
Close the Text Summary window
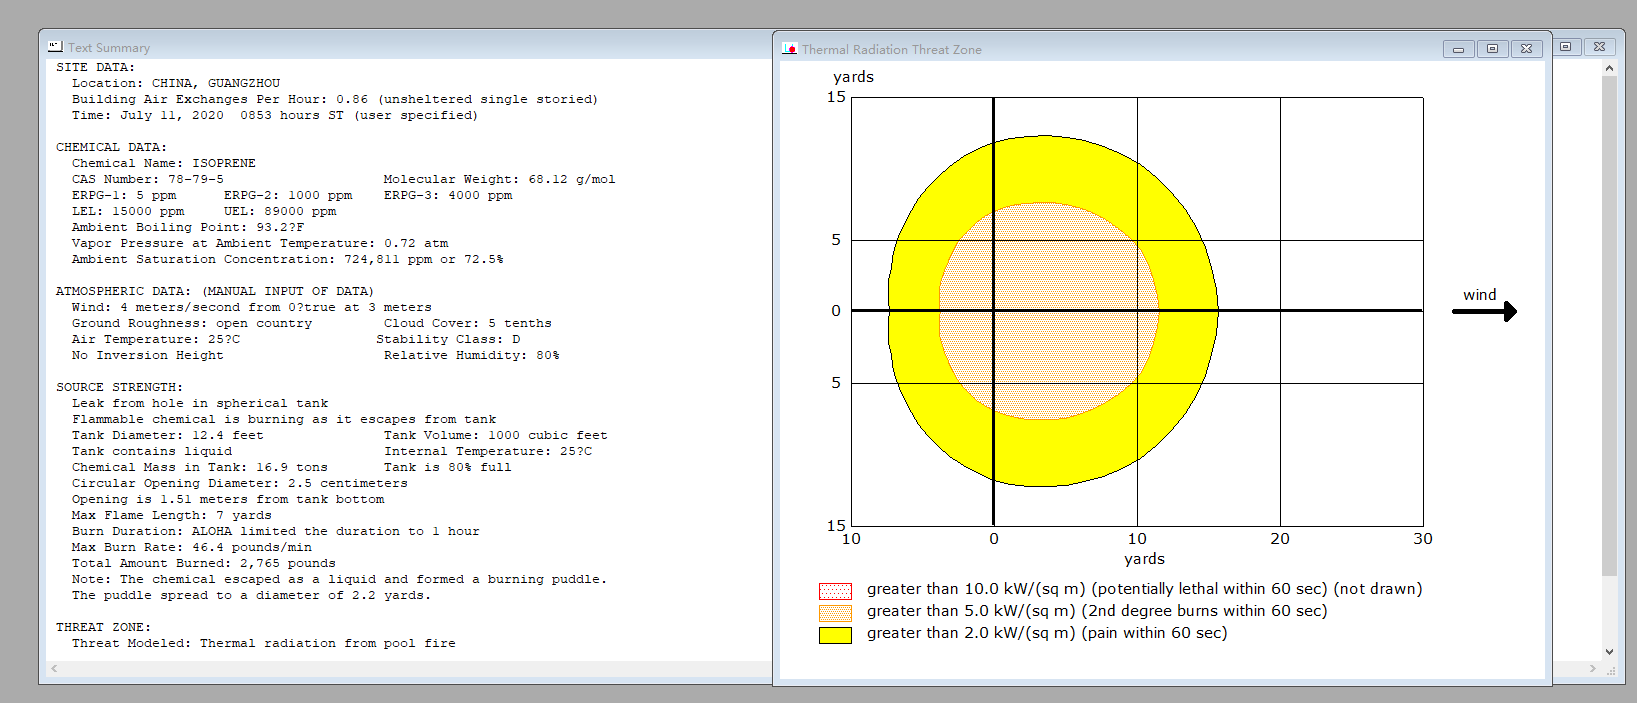1599,46
